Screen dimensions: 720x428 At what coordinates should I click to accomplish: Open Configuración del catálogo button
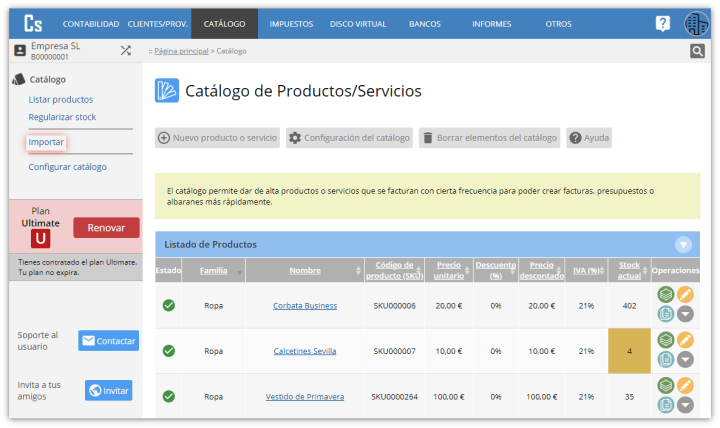click(349, 138)
